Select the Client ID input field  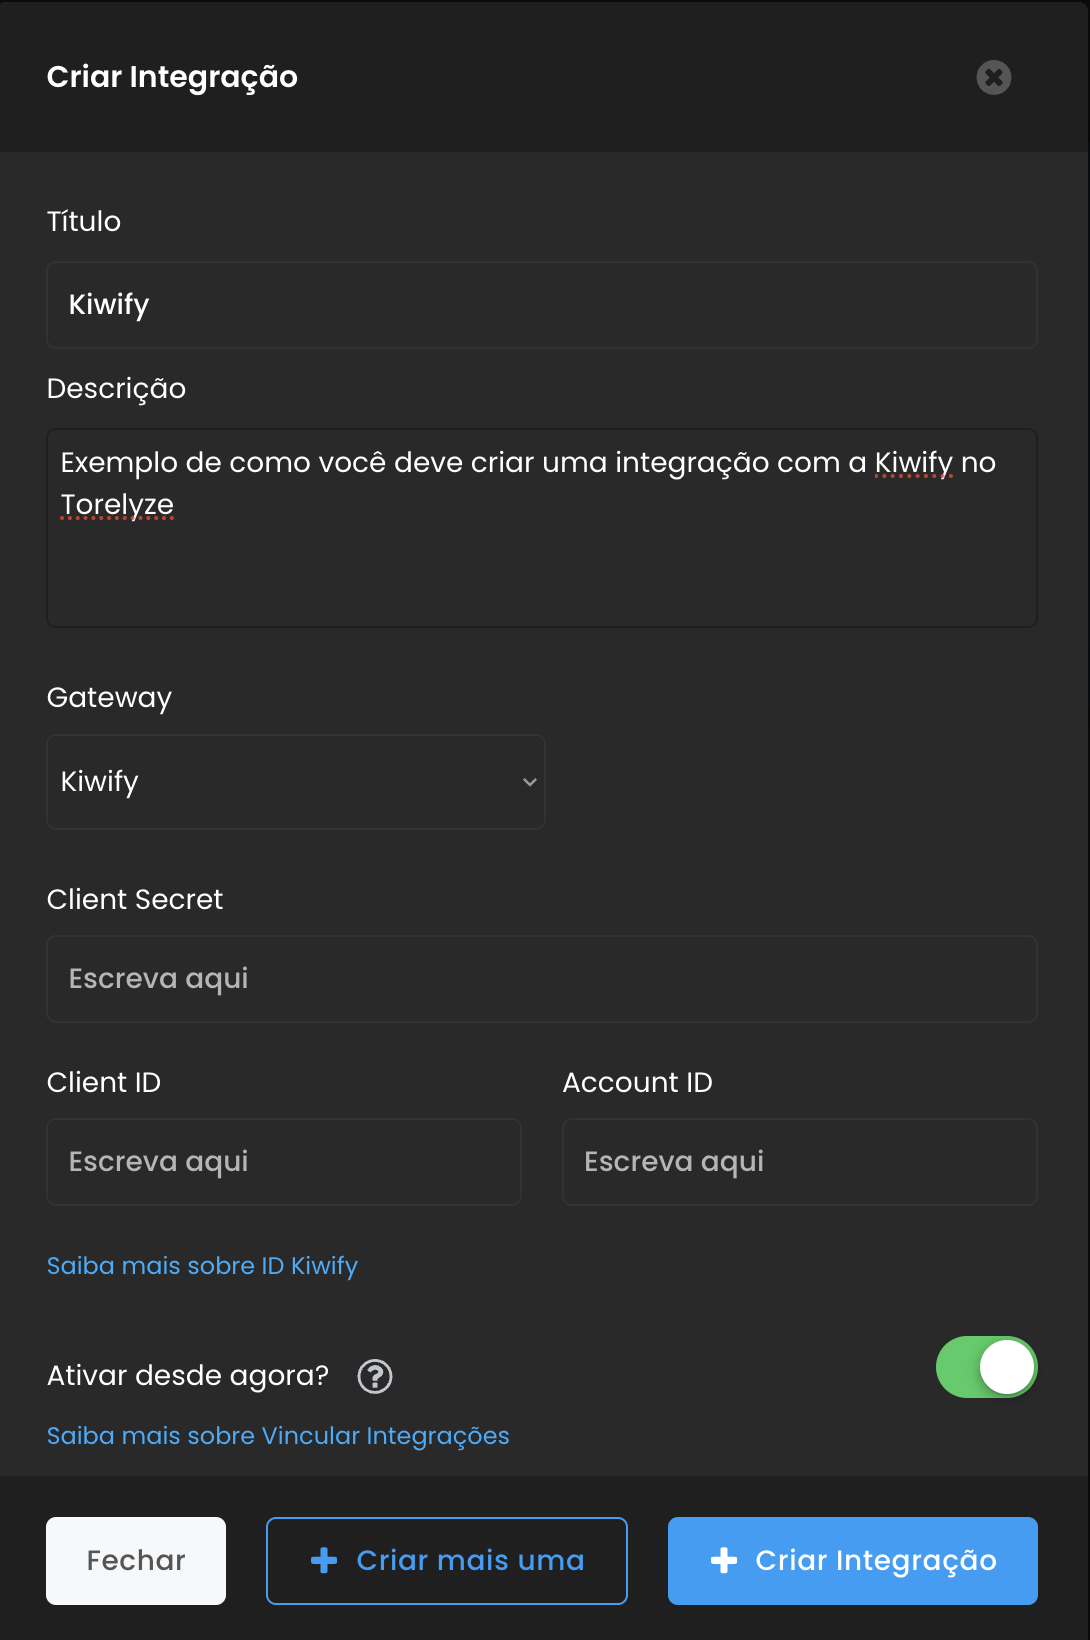coord(283,1162)
